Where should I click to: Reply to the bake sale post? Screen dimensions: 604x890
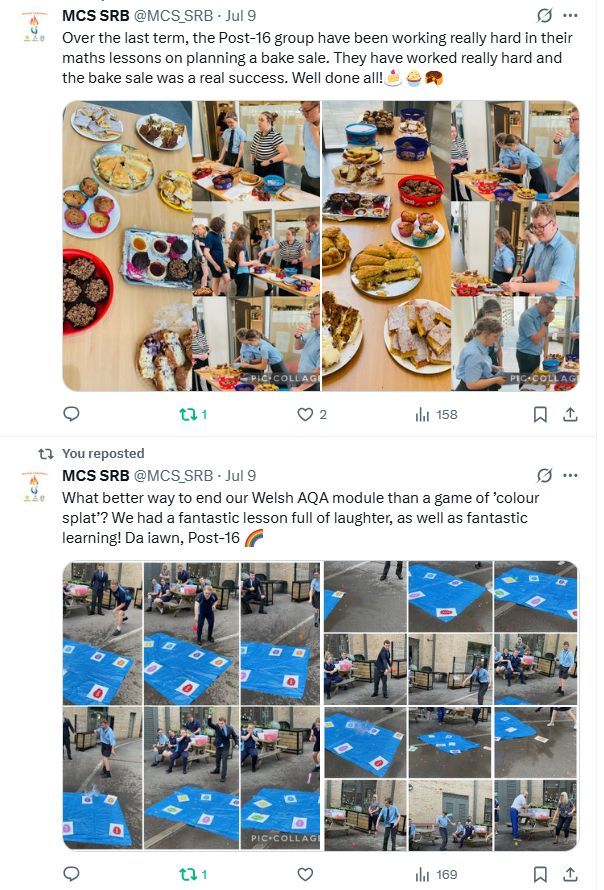[71, 414]
